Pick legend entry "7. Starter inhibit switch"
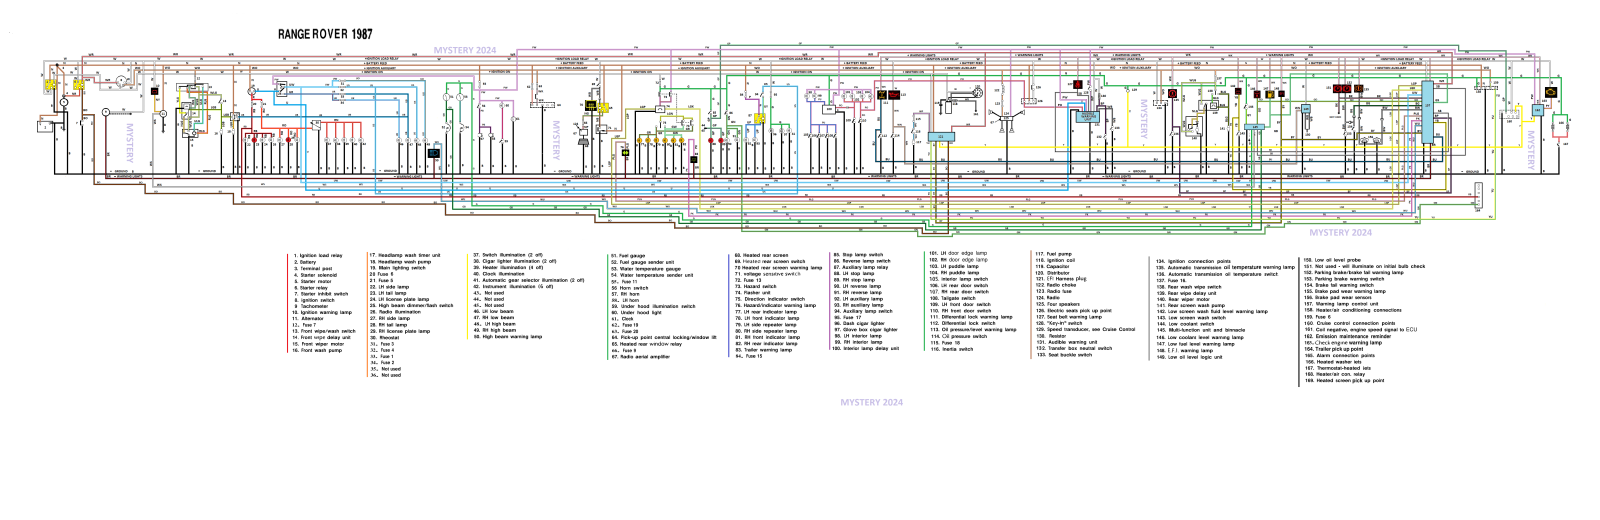This screenshot has height=520, width=1600. pyautogui.click(x=321, y=294)
